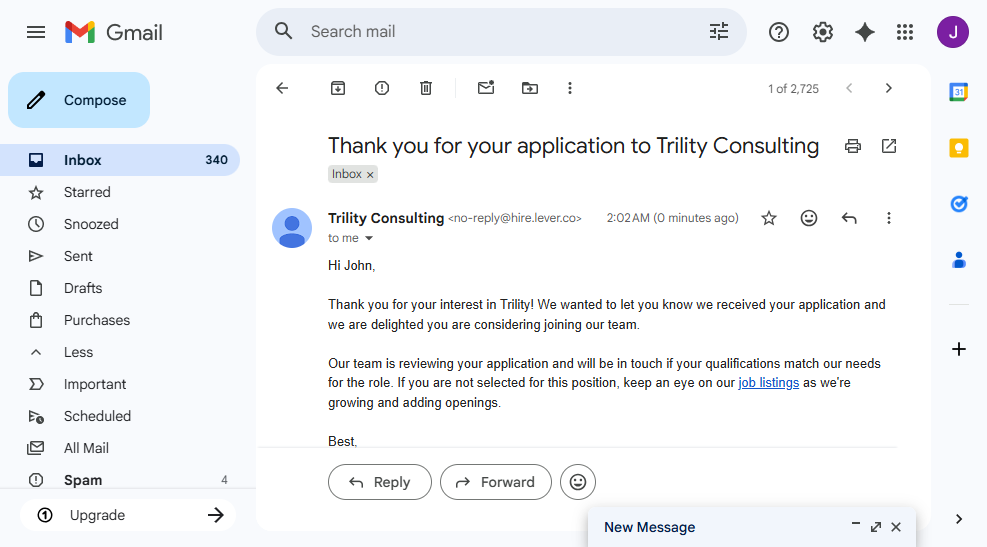Collapse the sidebar with the Less chevron
The image size is (987, 547).
point(36,352)
